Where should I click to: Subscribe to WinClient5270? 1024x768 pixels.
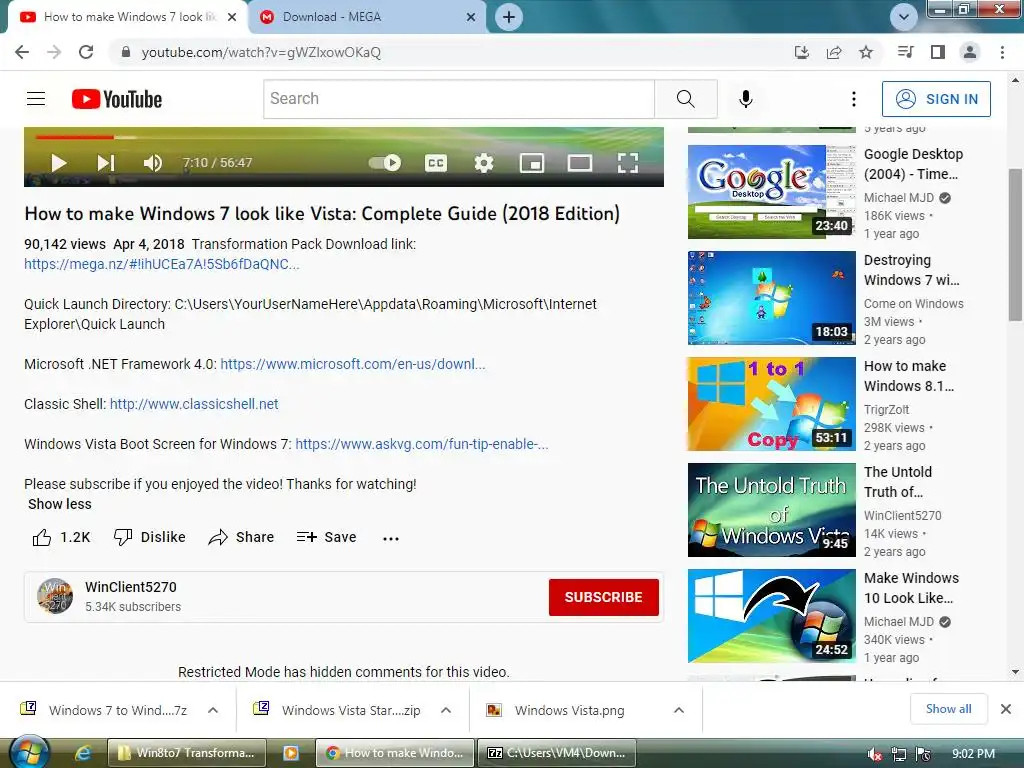[603, 597]
